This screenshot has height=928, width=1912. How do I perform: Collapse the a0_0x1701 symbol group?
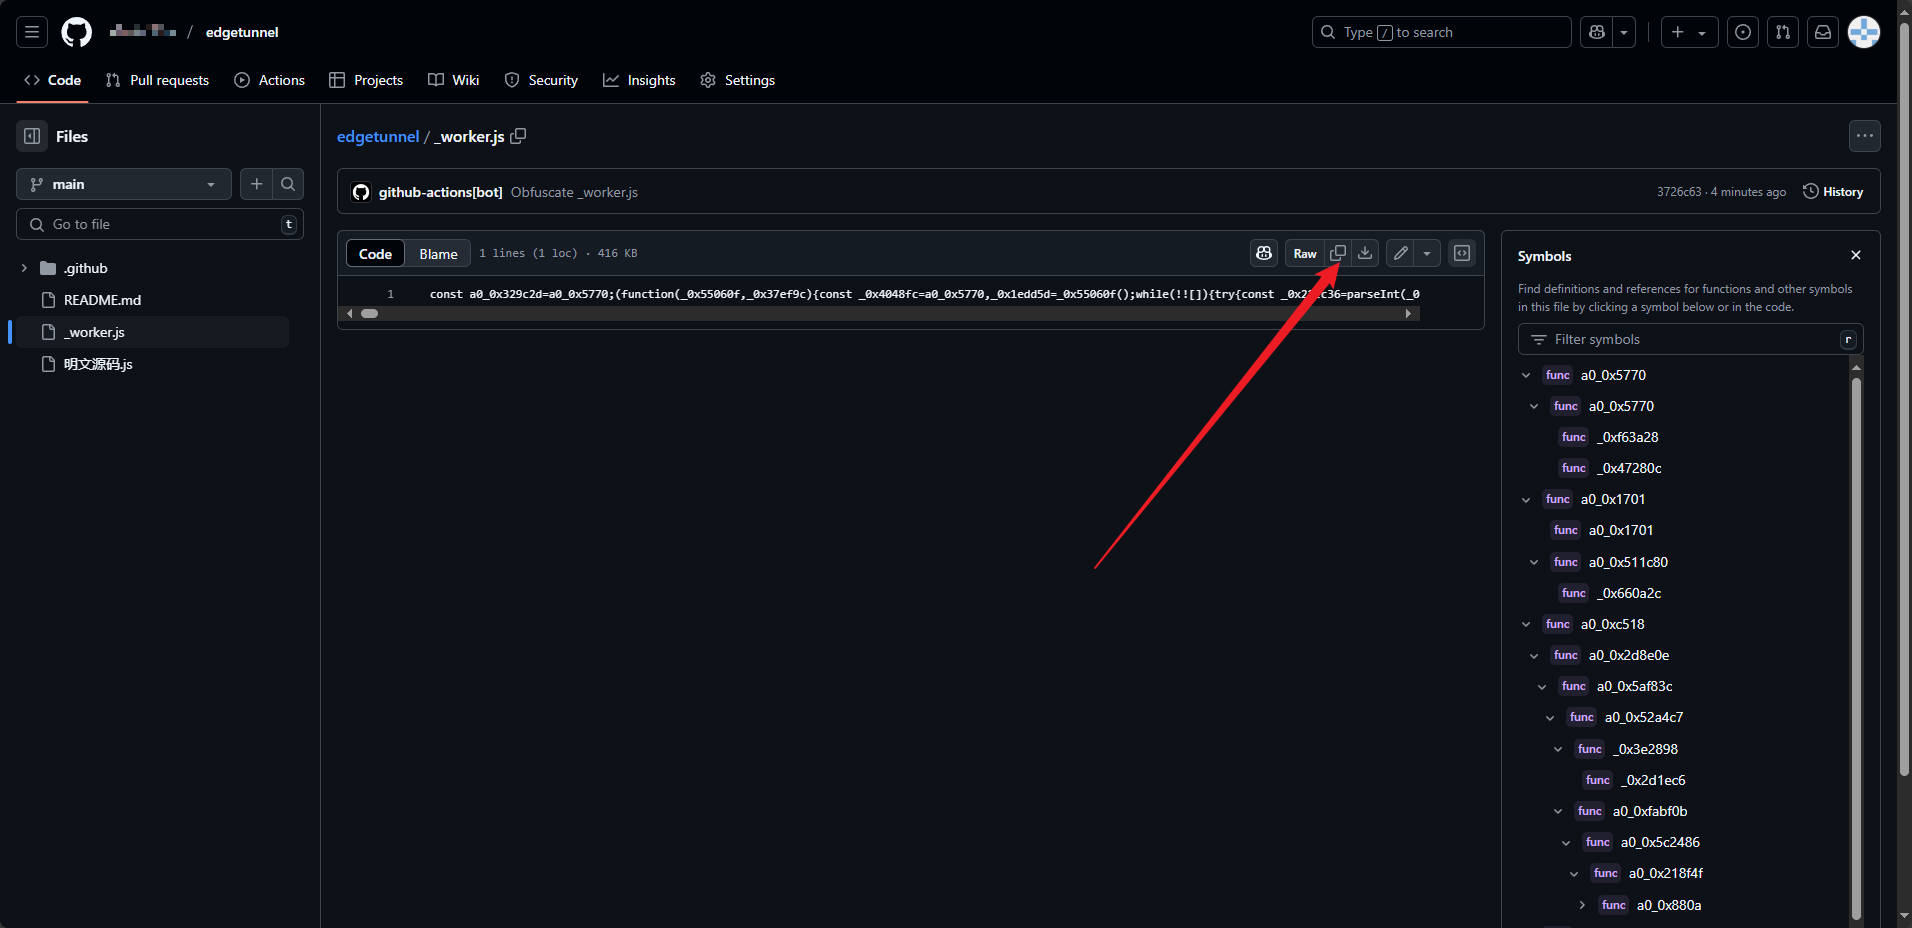click(x=1526, y=500)
